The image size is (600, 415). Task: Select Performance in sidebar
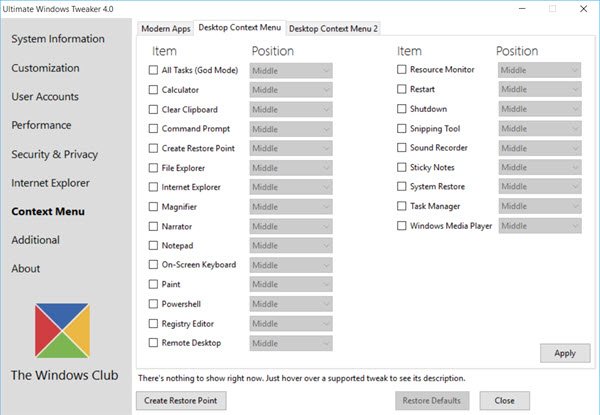[x=41, y=125]
